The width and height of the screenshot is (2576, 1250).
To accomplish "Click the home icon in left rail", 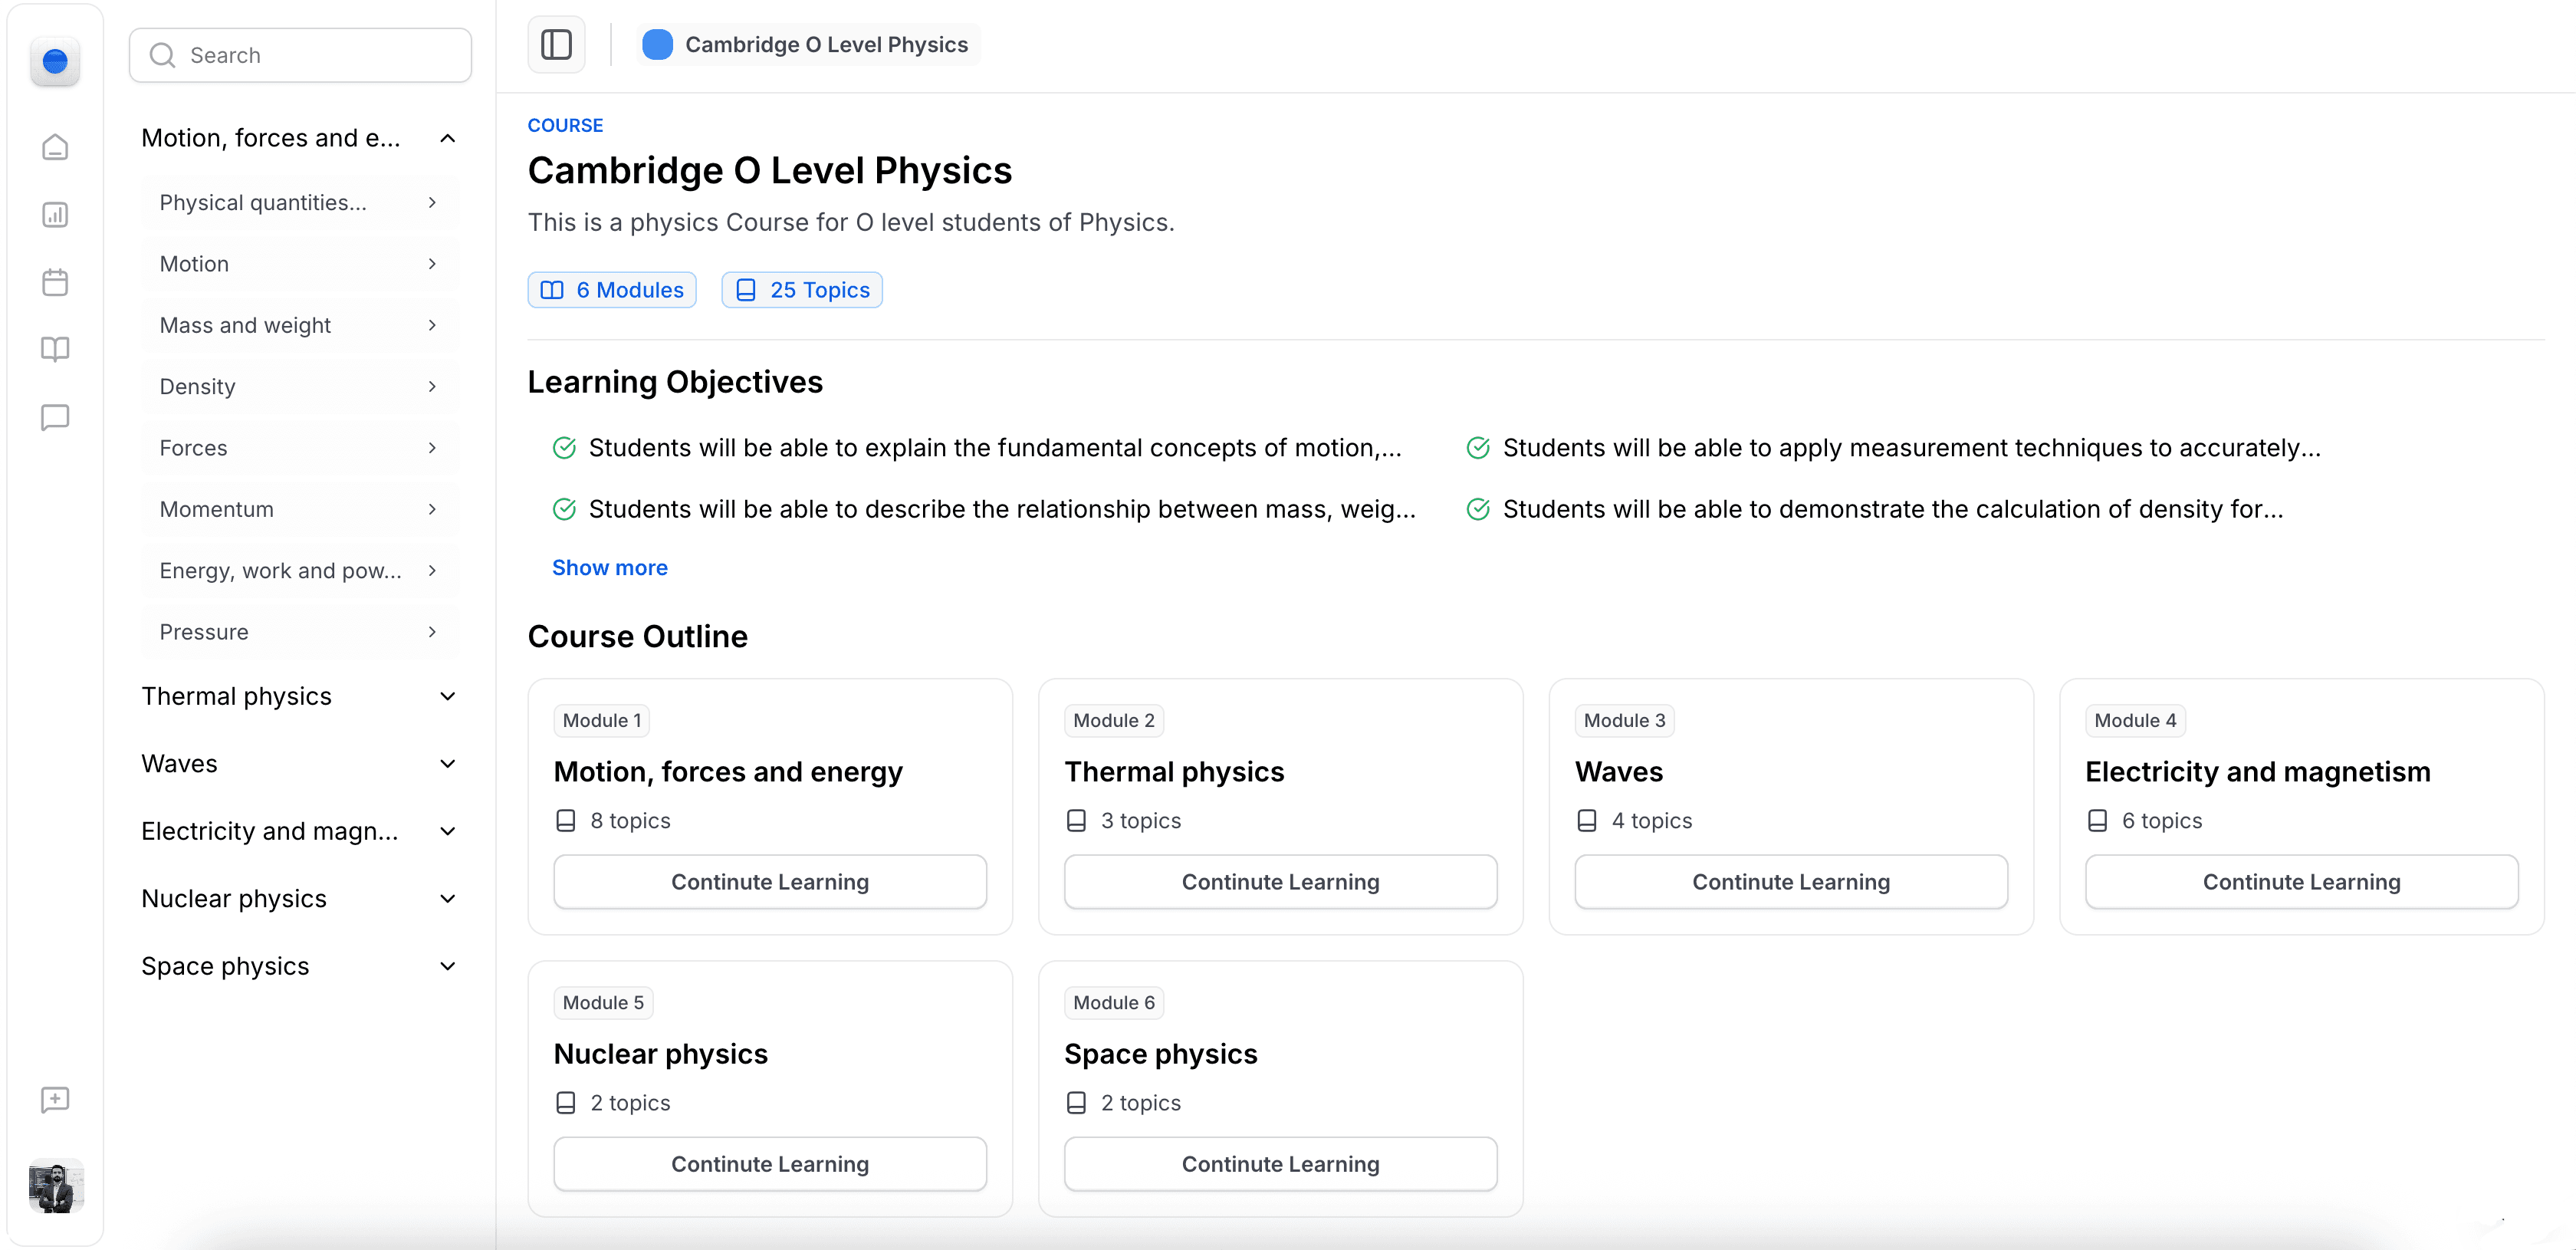I will [x=55, y=148].
